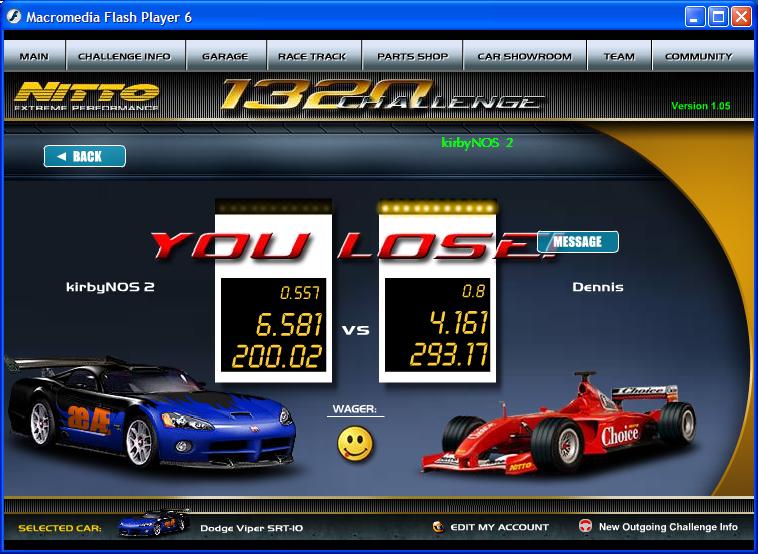Image resolution: width=758 pixels, height=554 pixels.
Task: Click the MESSAGE button
Action: (x=578, y=242)
